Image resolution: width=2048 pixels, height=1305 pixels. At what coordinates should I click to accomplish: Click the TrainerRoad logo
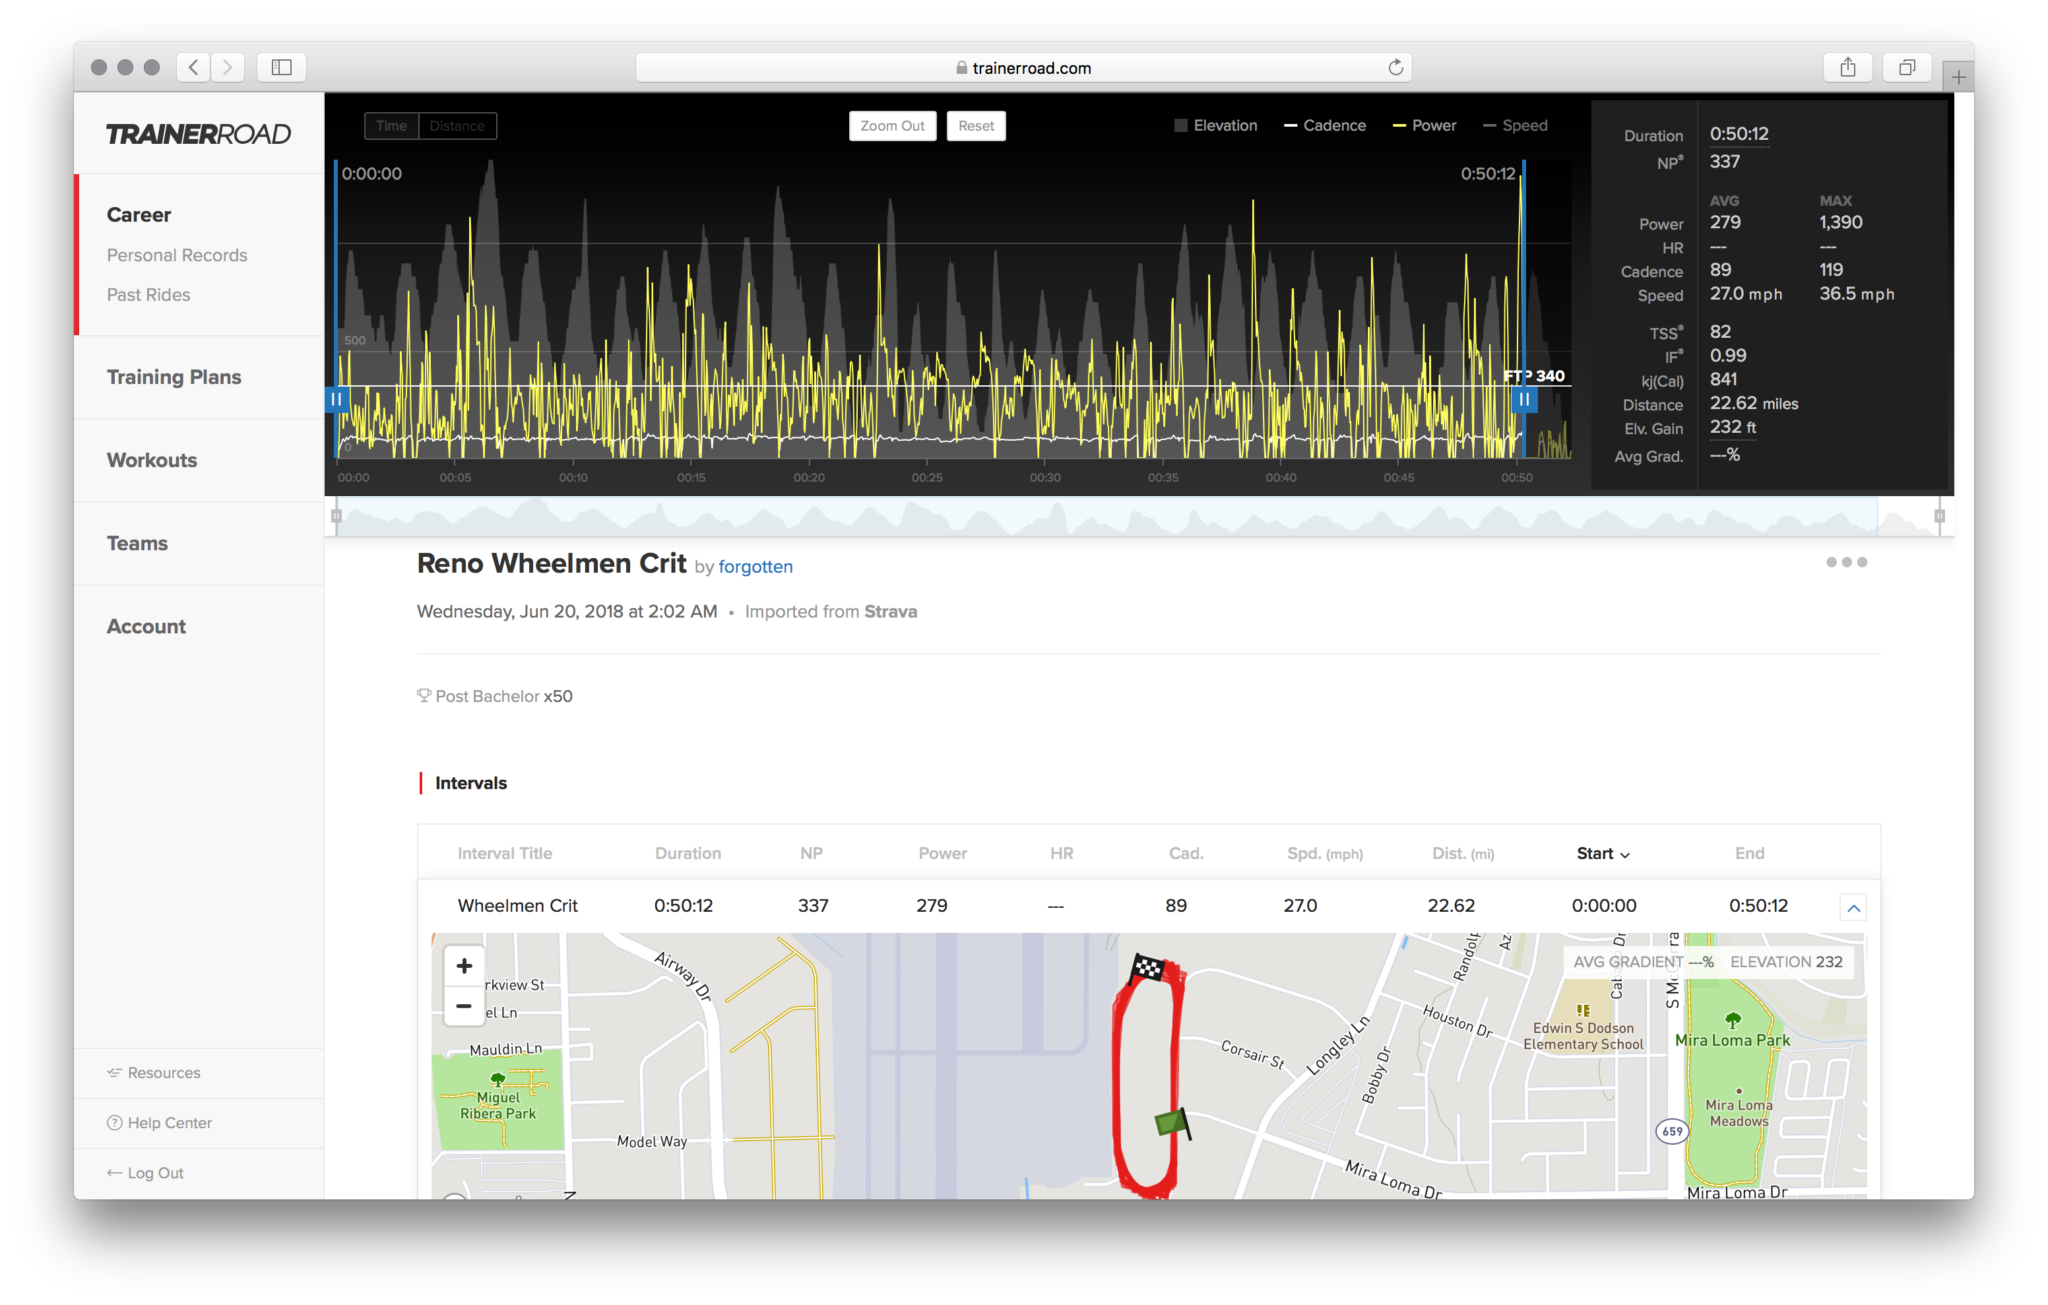pyautogui.click(x=198, y=134)
